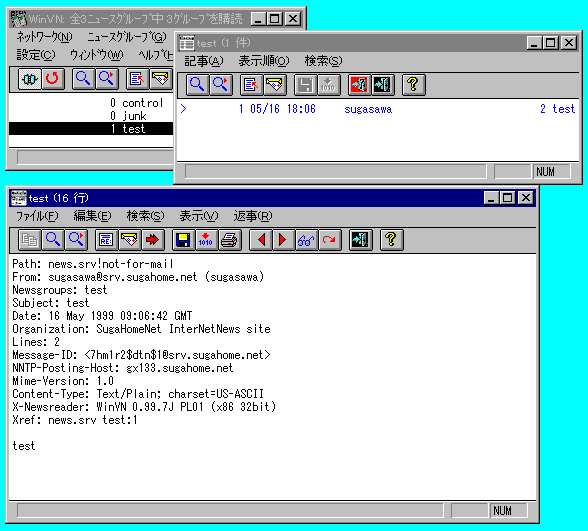Click the save floppy disk icon in article toolbar
The image size is (588, 531).
[183, 240]
